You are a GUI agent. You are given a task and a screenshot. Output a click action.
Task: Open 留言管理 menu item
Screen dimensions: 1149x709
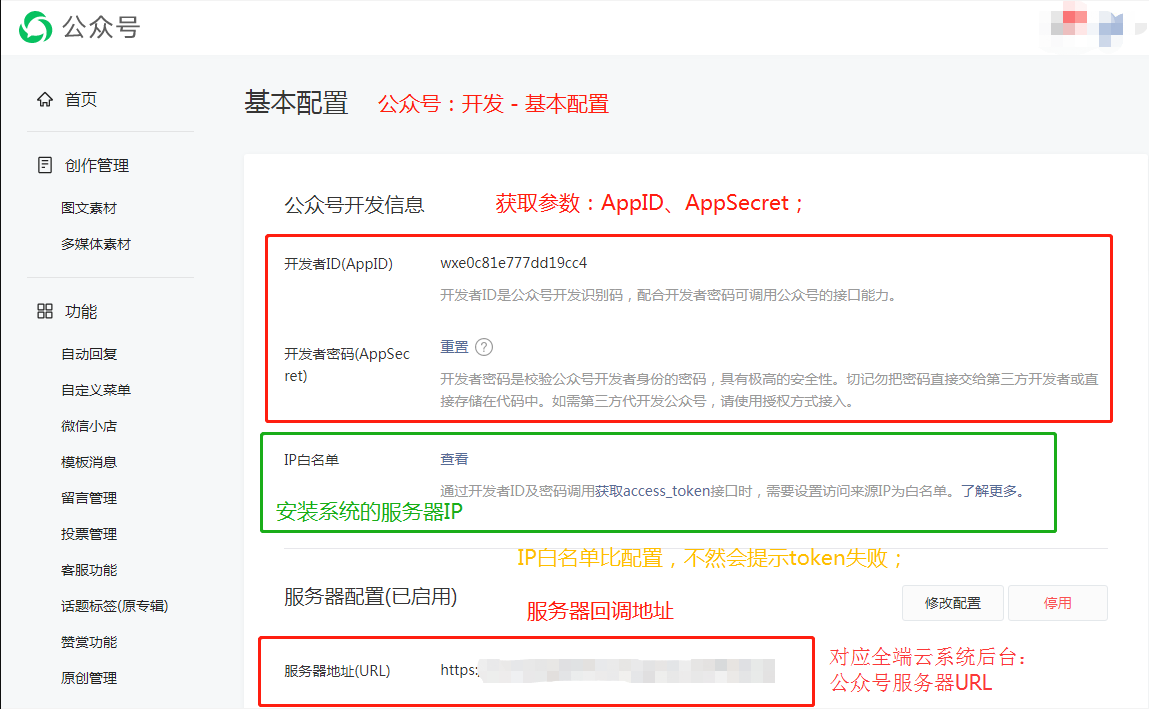point(89,498)
